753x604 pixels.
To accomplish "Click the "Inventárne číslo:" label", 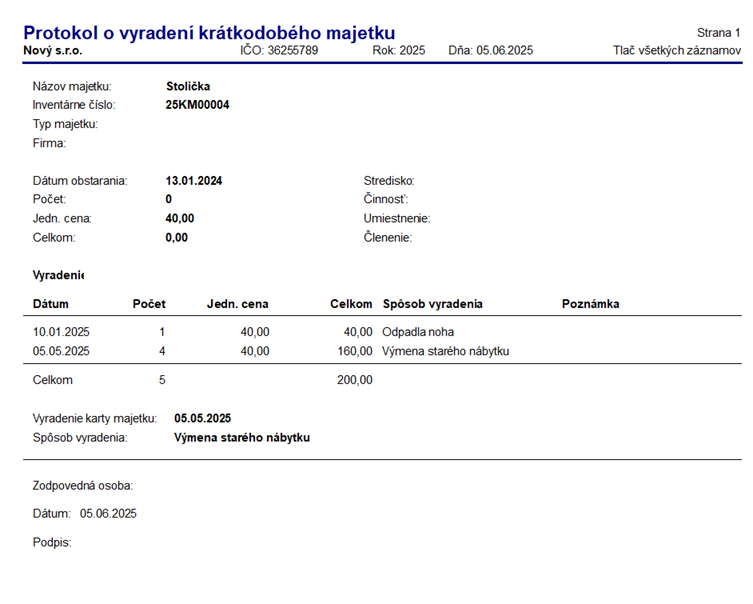I will coord(74,105).
